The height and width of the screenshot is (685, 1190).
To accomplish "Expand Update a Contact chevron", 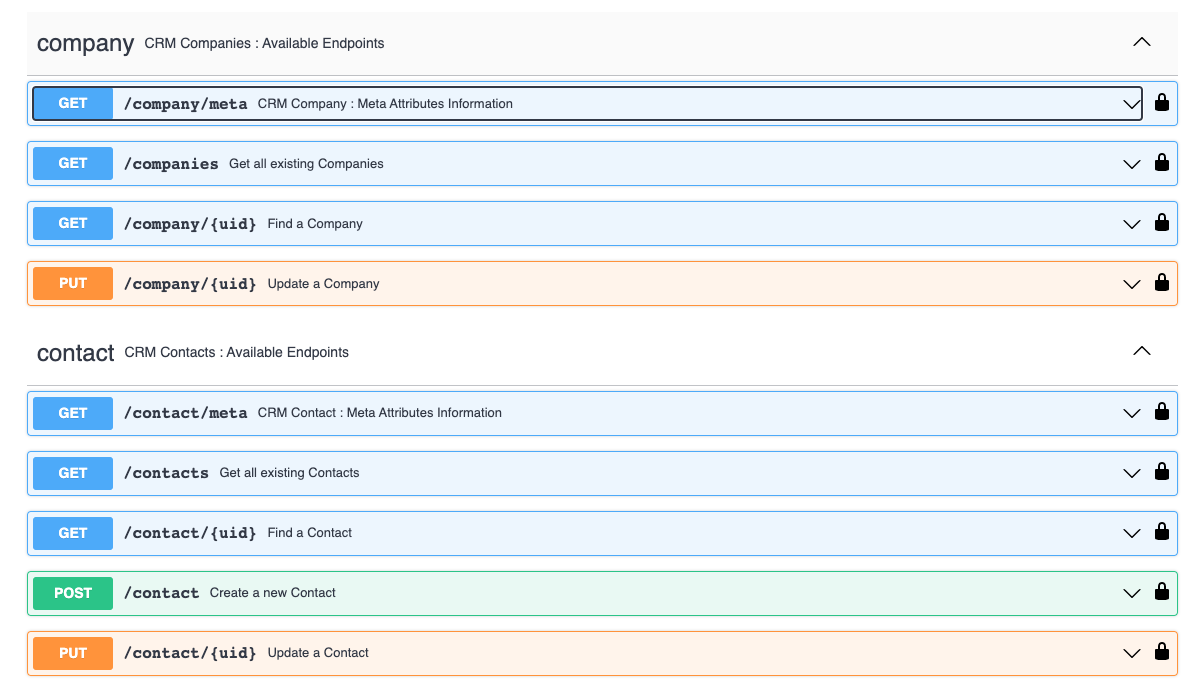I will (x=1132, y=653).
